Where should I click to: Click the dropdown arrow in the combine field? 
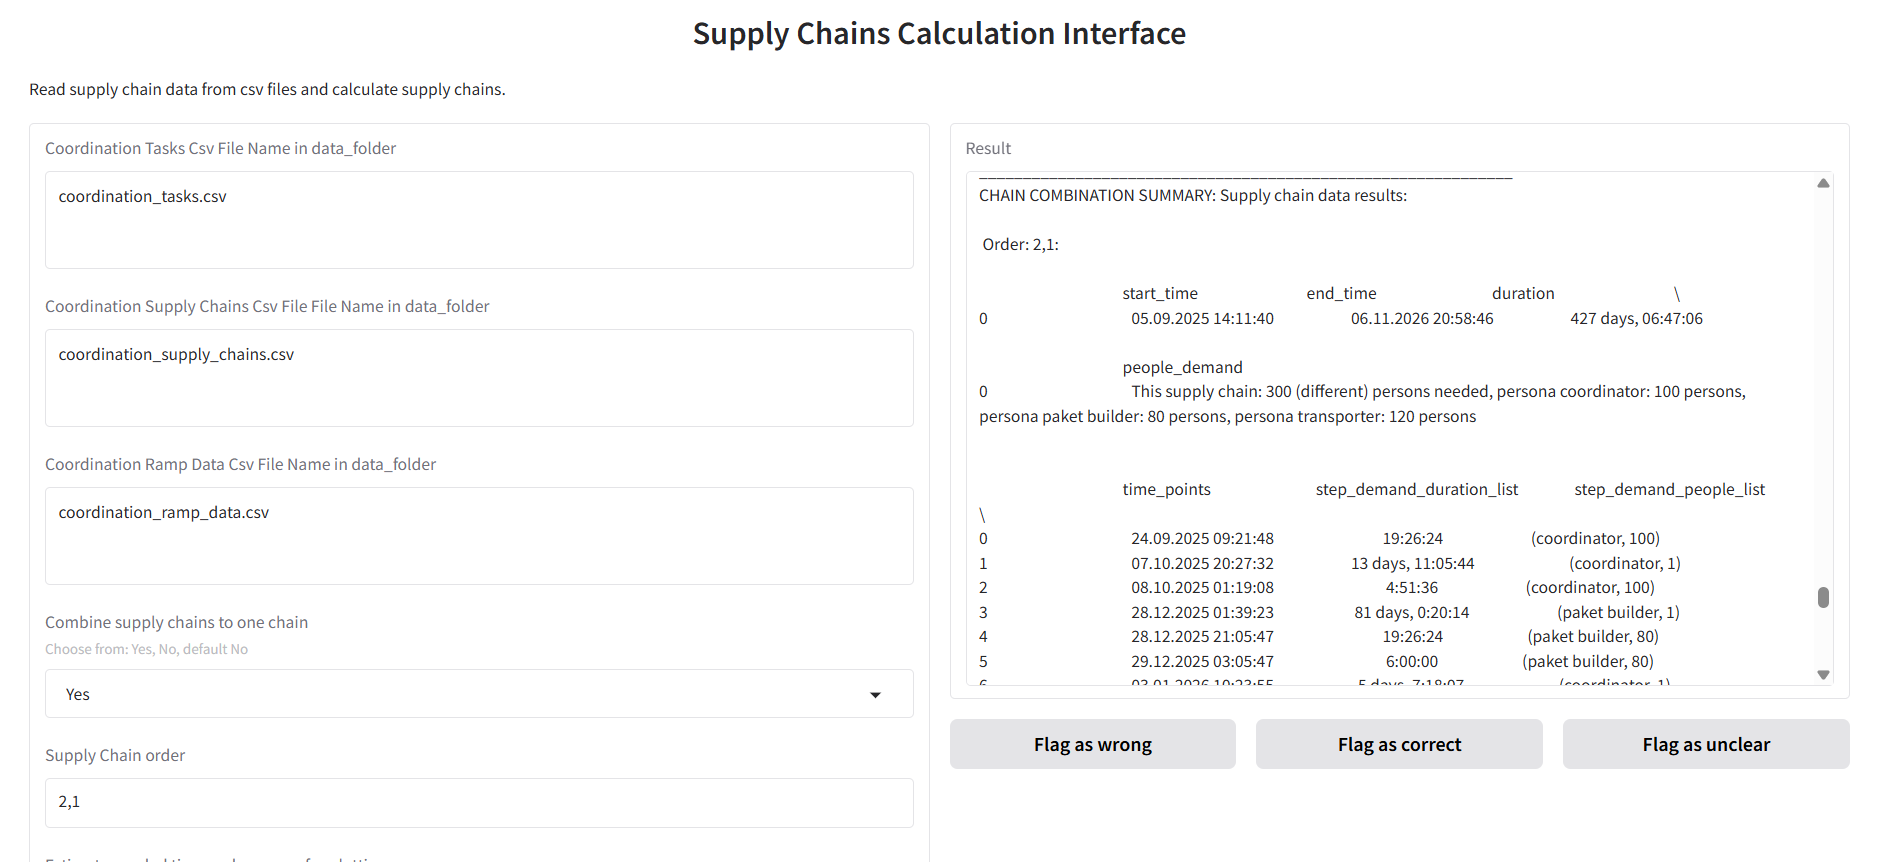[x=875, y=695]
